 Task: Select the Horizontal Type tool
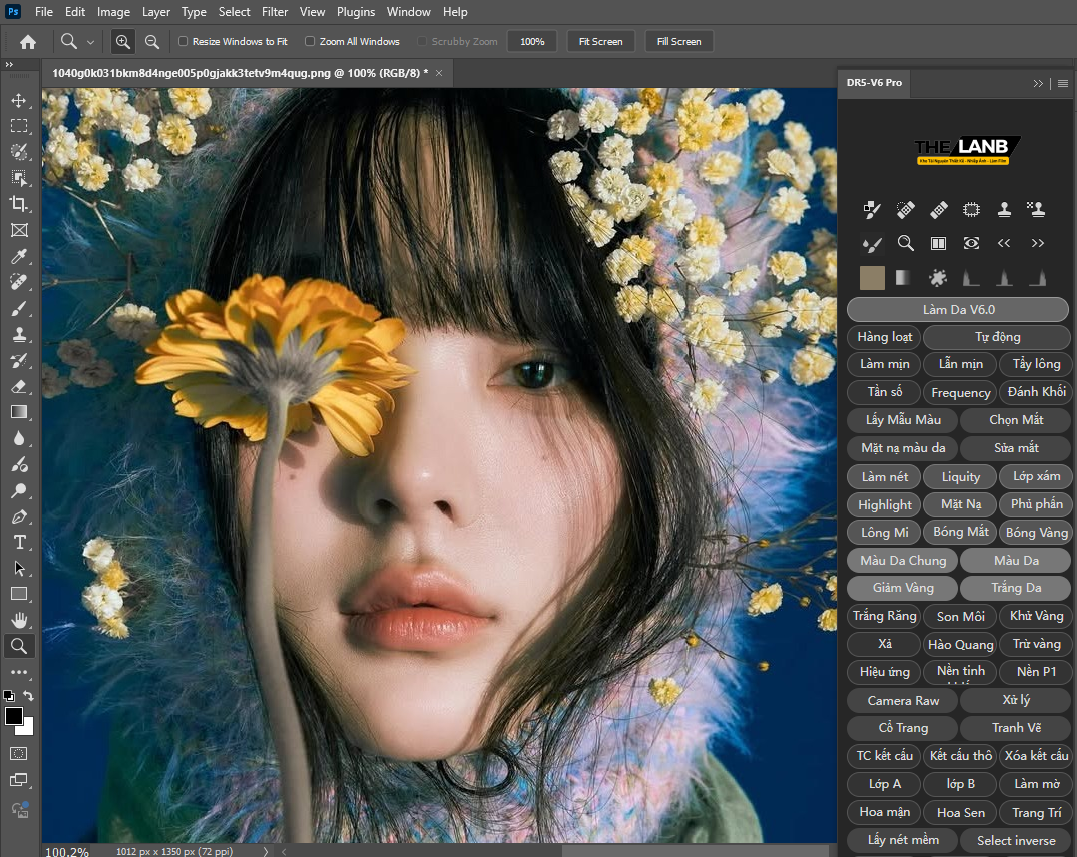pos(20,542)
